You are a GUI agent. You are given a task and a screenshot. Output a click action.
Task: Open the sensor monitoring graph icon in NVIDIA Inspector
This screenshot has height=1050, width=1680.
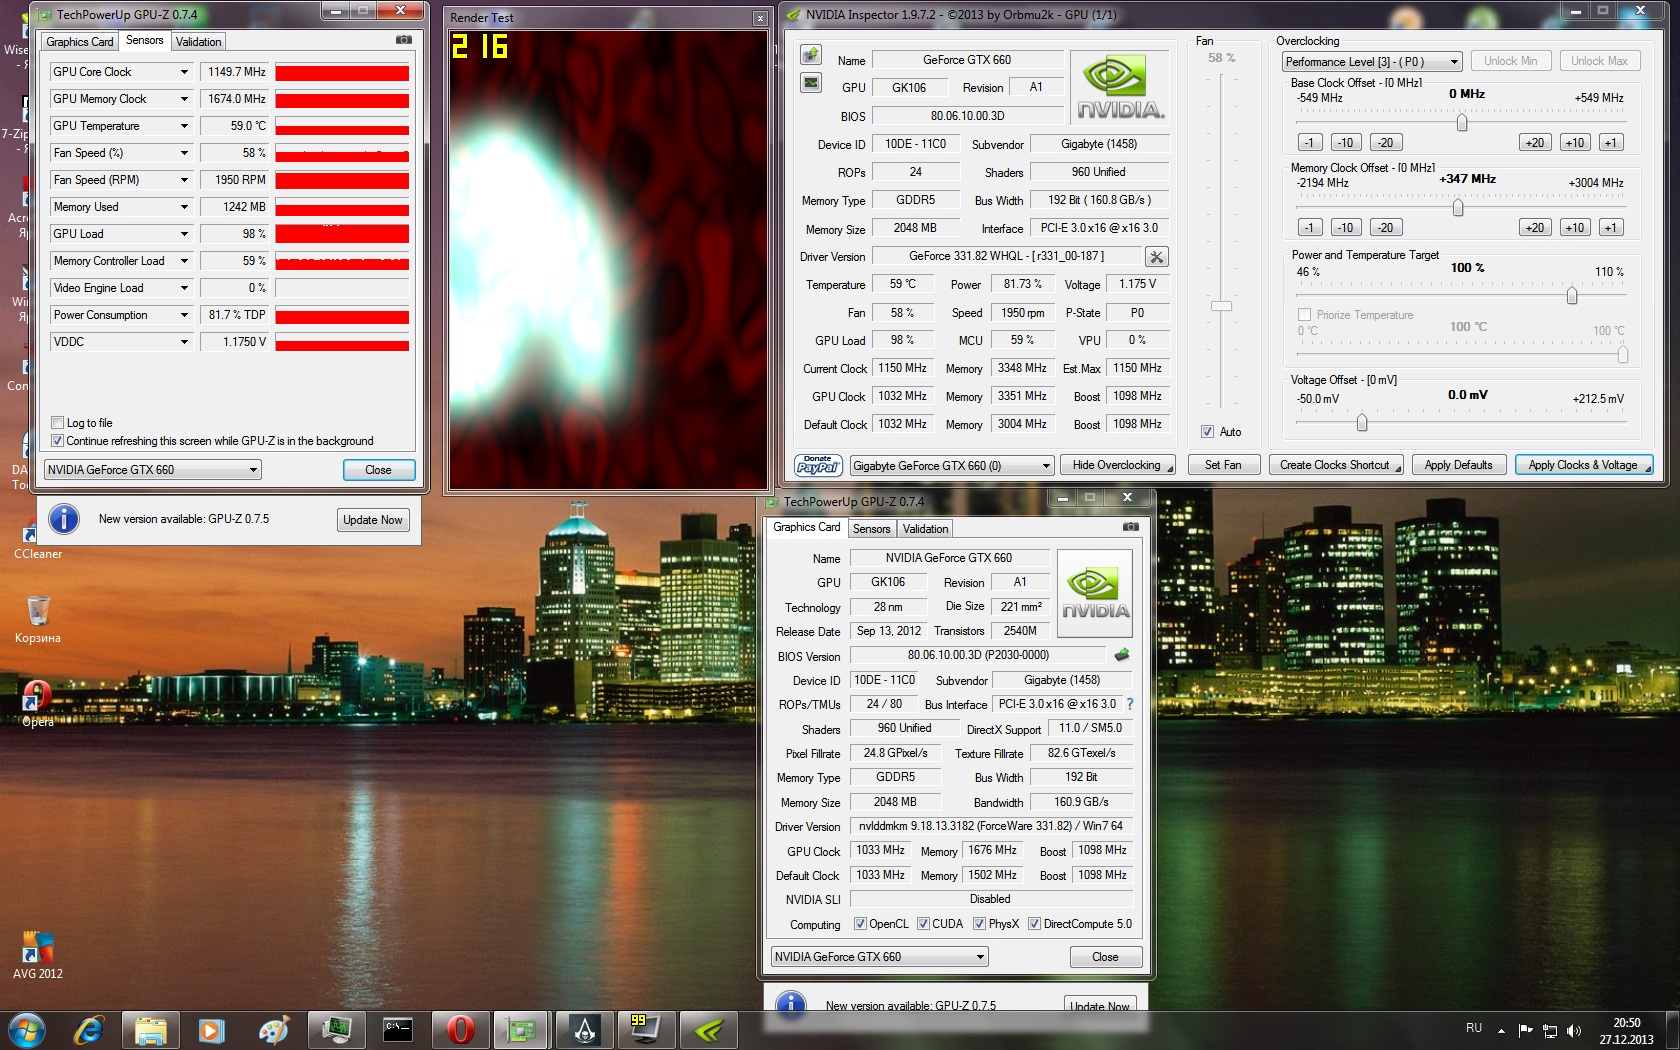click(811, 83)
